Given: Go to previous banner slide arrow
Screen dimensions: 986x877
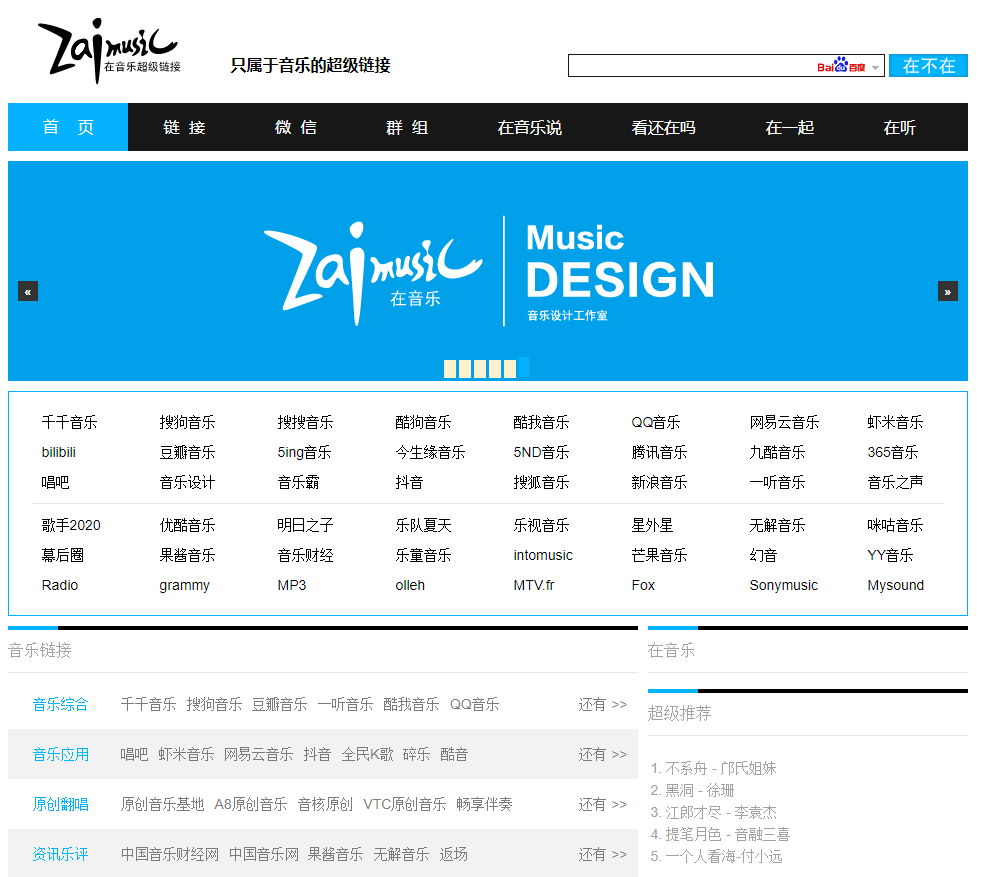Looking at the screenshot, I should coord(28,291).
